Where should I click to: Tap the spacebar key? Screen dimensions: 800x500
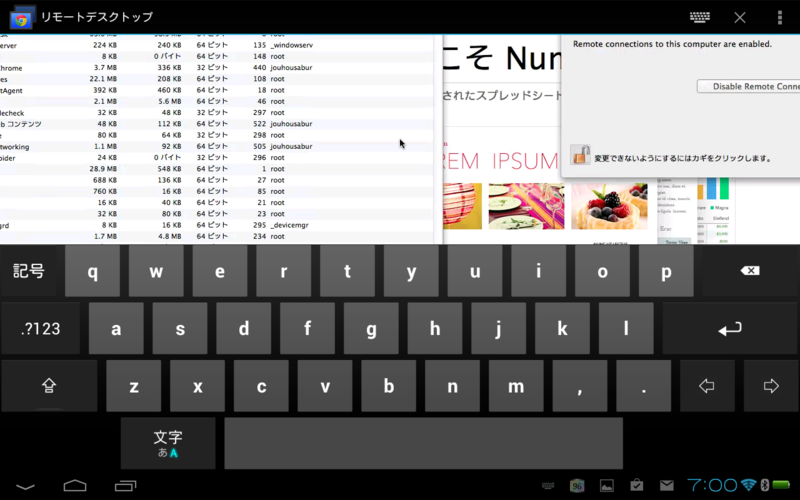coord(423,443)
